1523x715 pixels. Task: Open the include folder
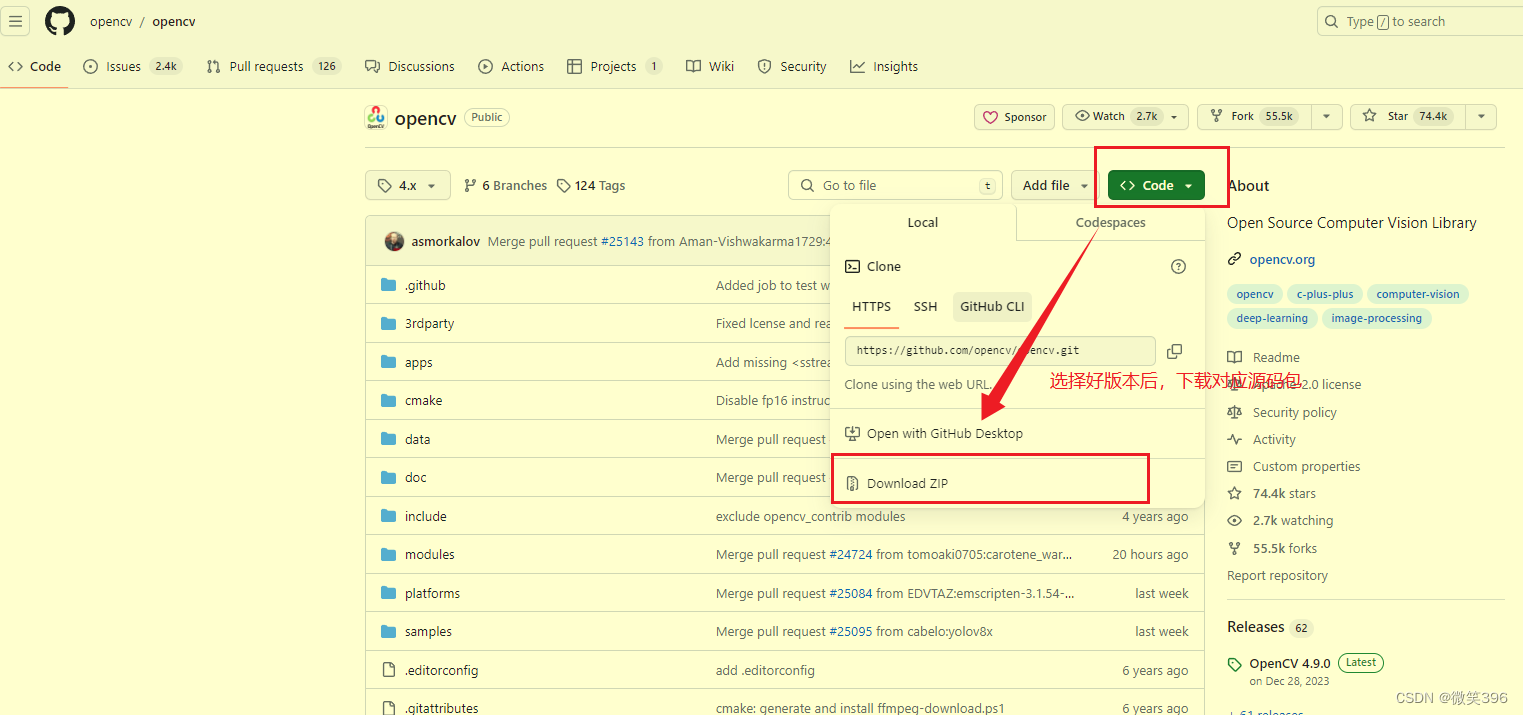click(x=425, y=517)
